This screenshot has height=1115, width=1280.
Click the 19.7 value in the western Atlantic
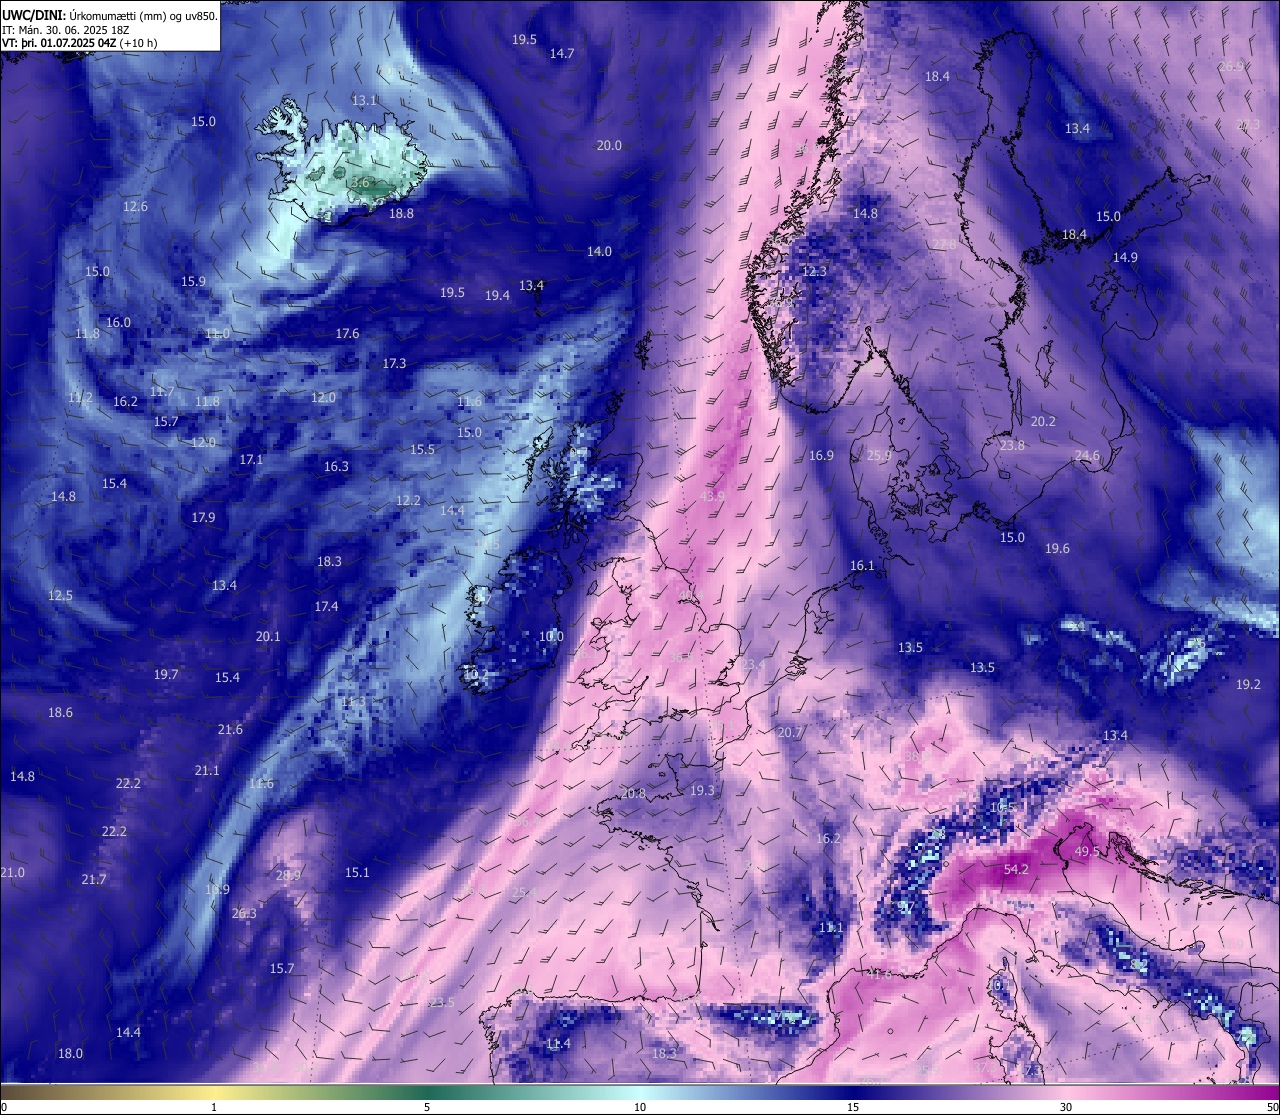tap(166, 674)
